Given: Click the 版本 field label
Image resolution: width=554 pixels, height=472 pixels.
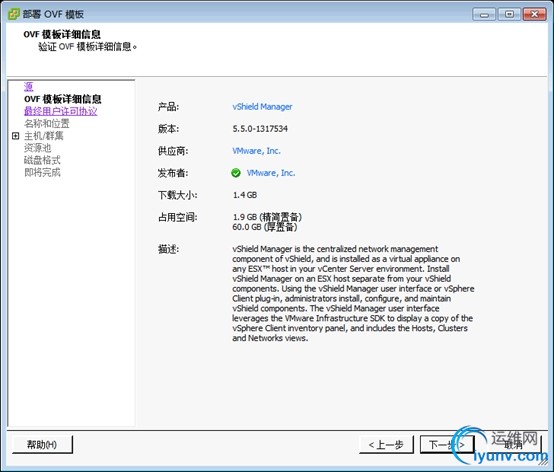Looking at the screenshot, I should point(169,129).
